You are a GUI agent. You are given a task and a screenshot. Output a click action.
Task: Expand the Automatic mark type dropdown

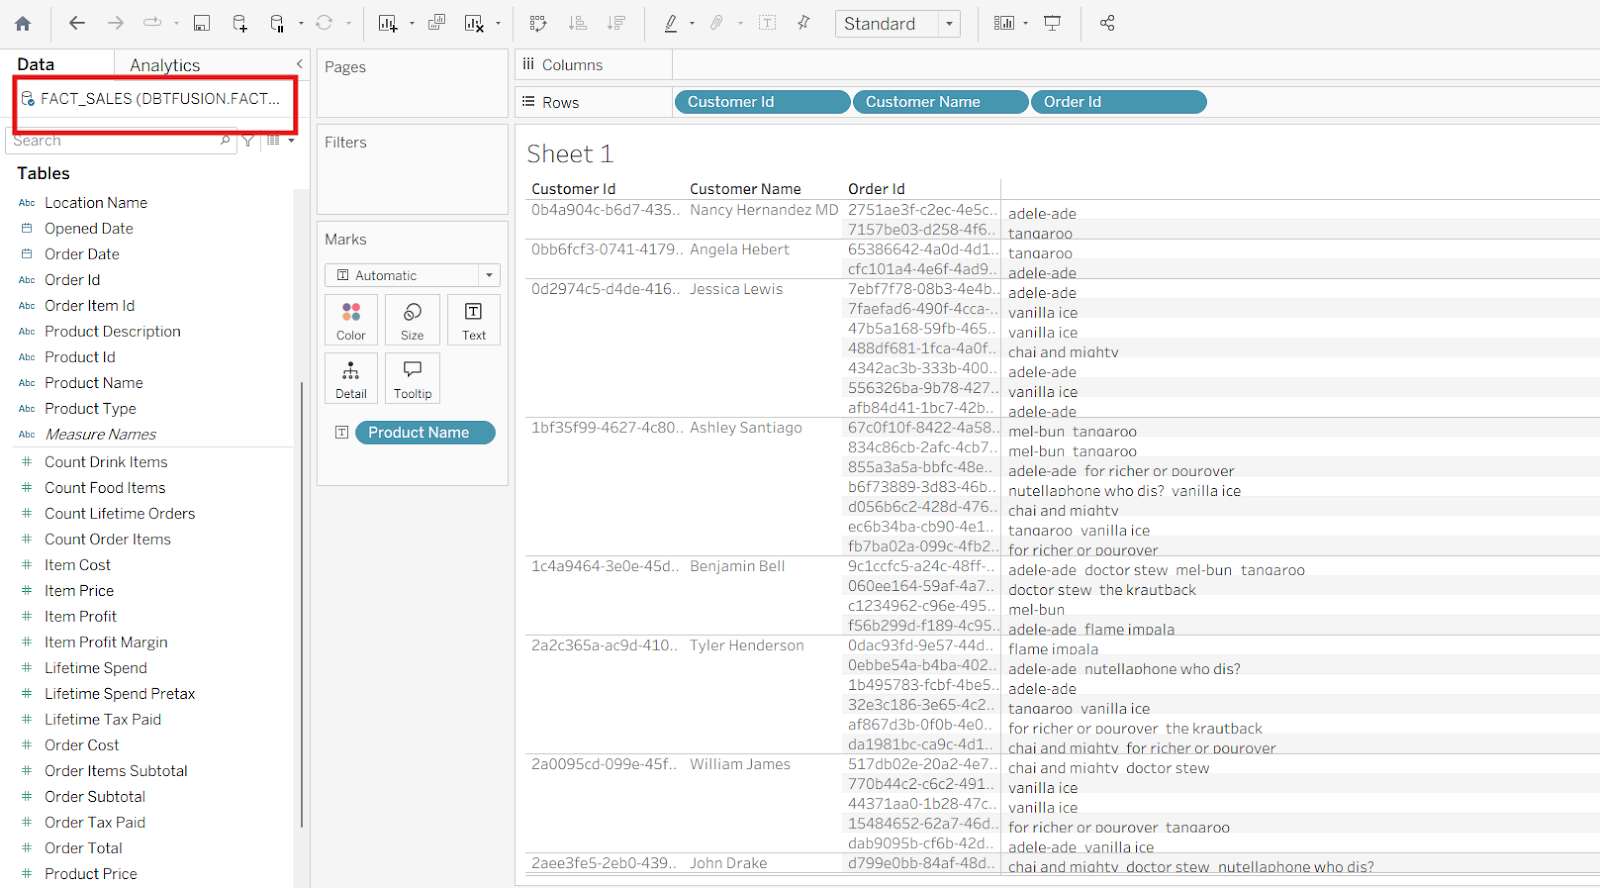coord(489,275)
